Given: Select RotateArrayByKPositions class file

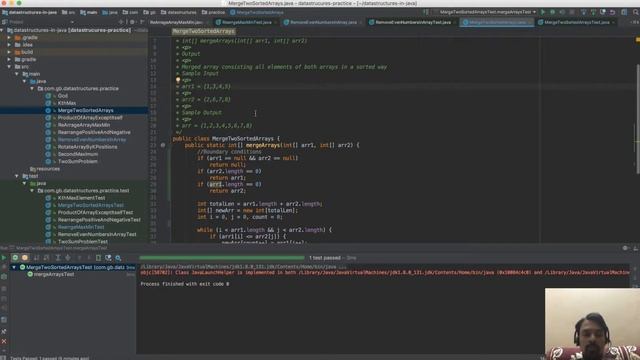Looking at the screenshot, I should click(87, 147).
